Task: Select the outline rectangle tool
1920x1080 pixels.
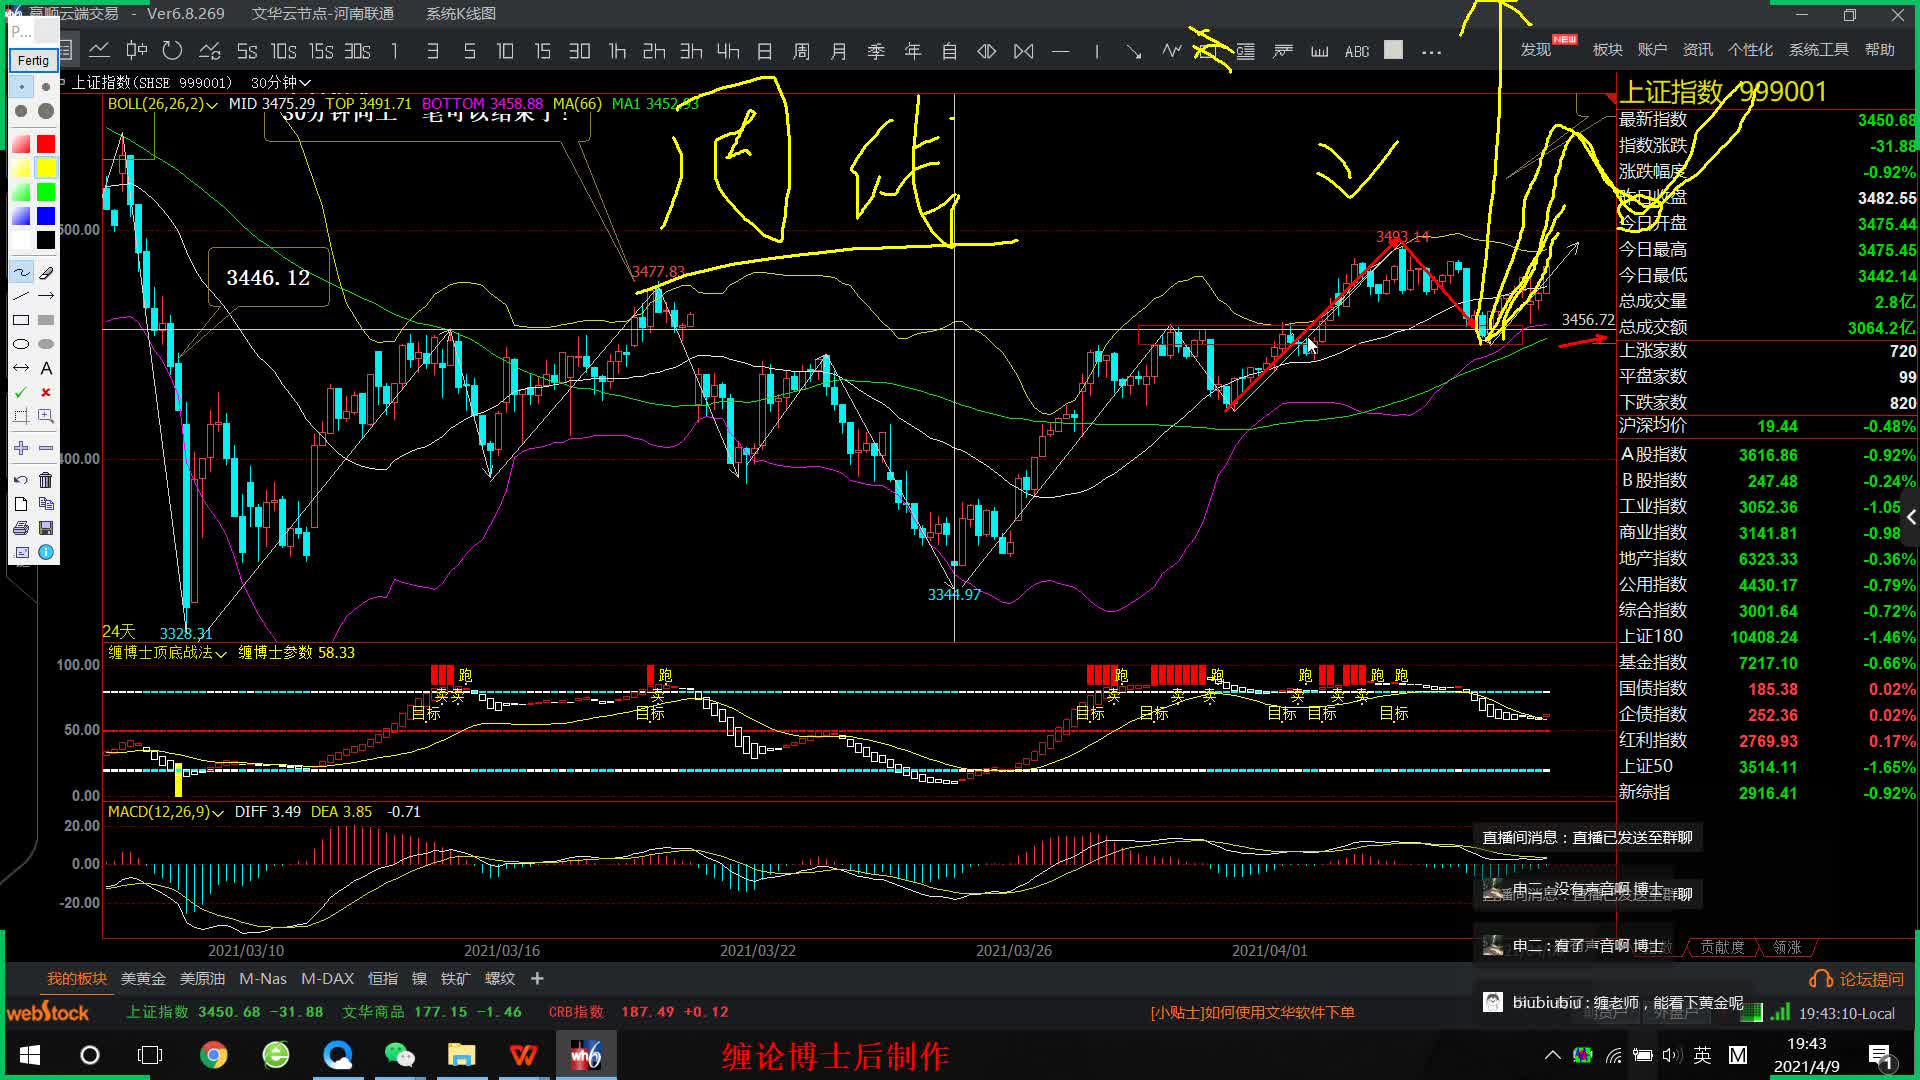Action: (x=21, y=320)
